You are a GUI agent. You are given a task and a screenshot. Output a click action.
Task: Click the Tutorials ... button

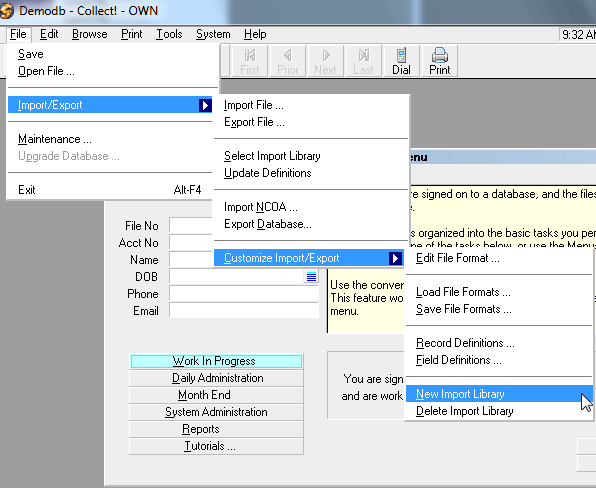tap(216, 446)
